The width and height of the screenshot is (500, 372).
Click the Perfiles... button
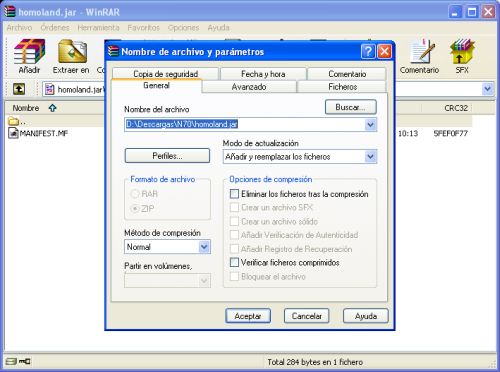point(167,156)
